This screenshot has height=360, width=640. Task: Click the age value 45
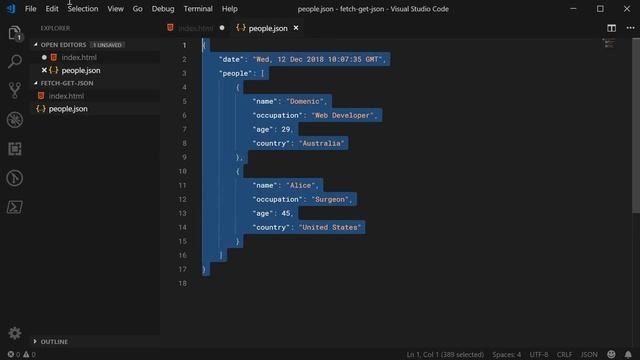[x=286, y=213]
